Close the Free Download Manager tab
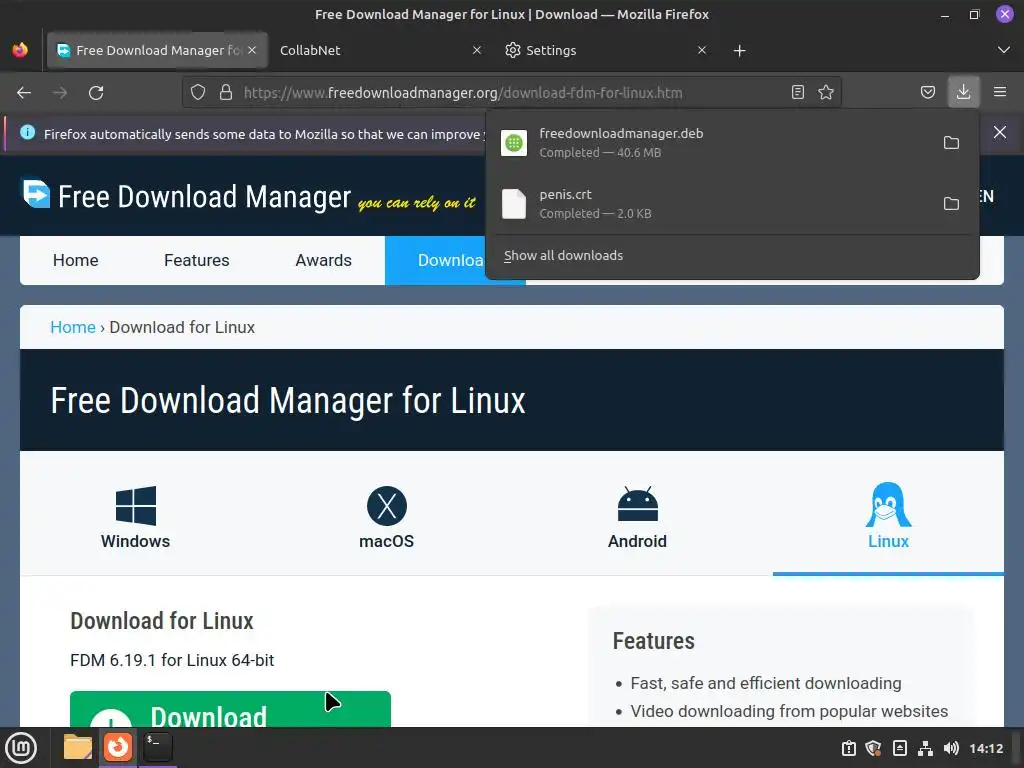Screen dimensions: 1024x768 pyautogui.click(x=252, y=50)
